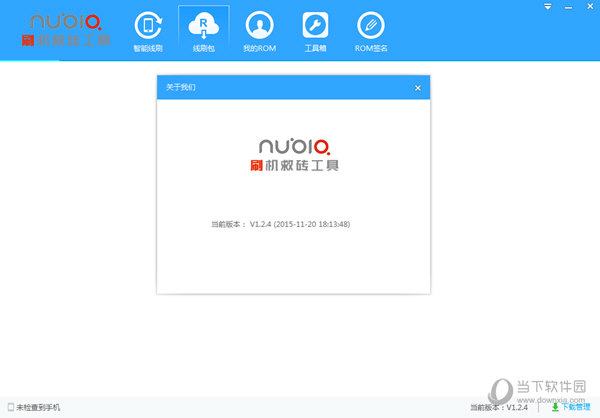This screenshot has width=600, height=418.
Task: Click the nubia 刷机救砖工具 logo in header
Action: click(66, 30)
